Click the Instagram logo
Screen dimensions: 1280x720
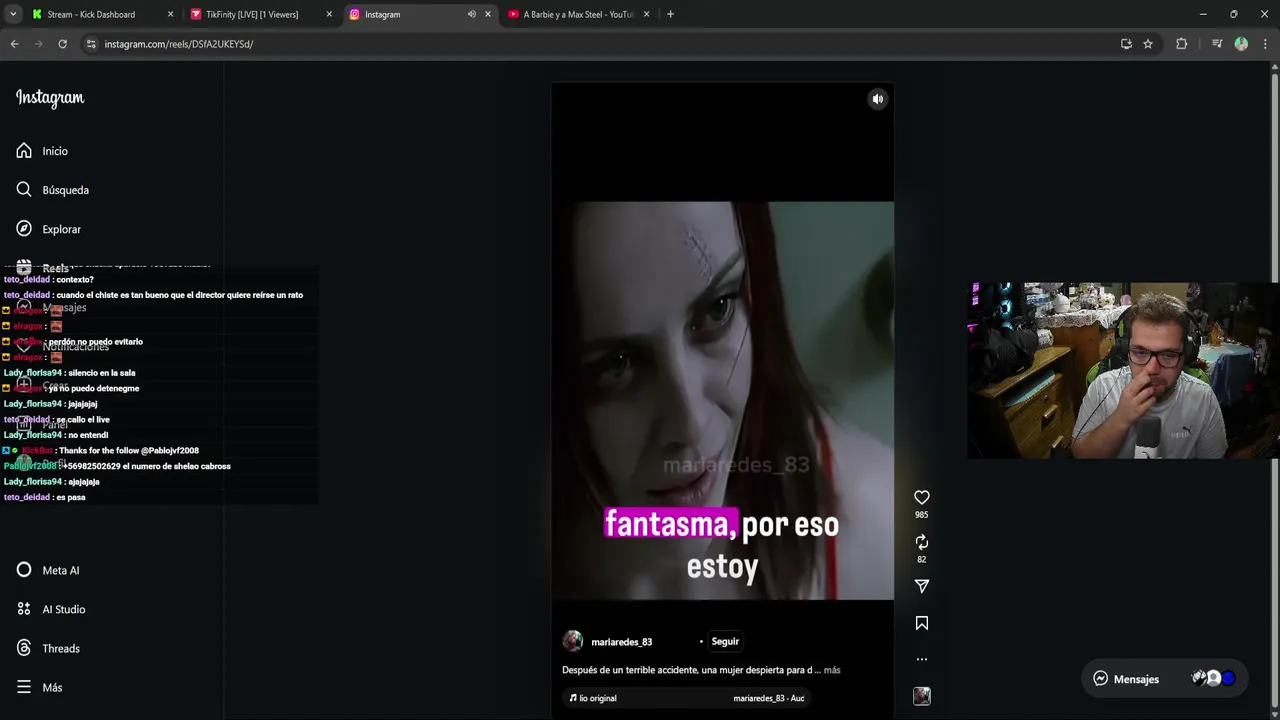point(50,98)
